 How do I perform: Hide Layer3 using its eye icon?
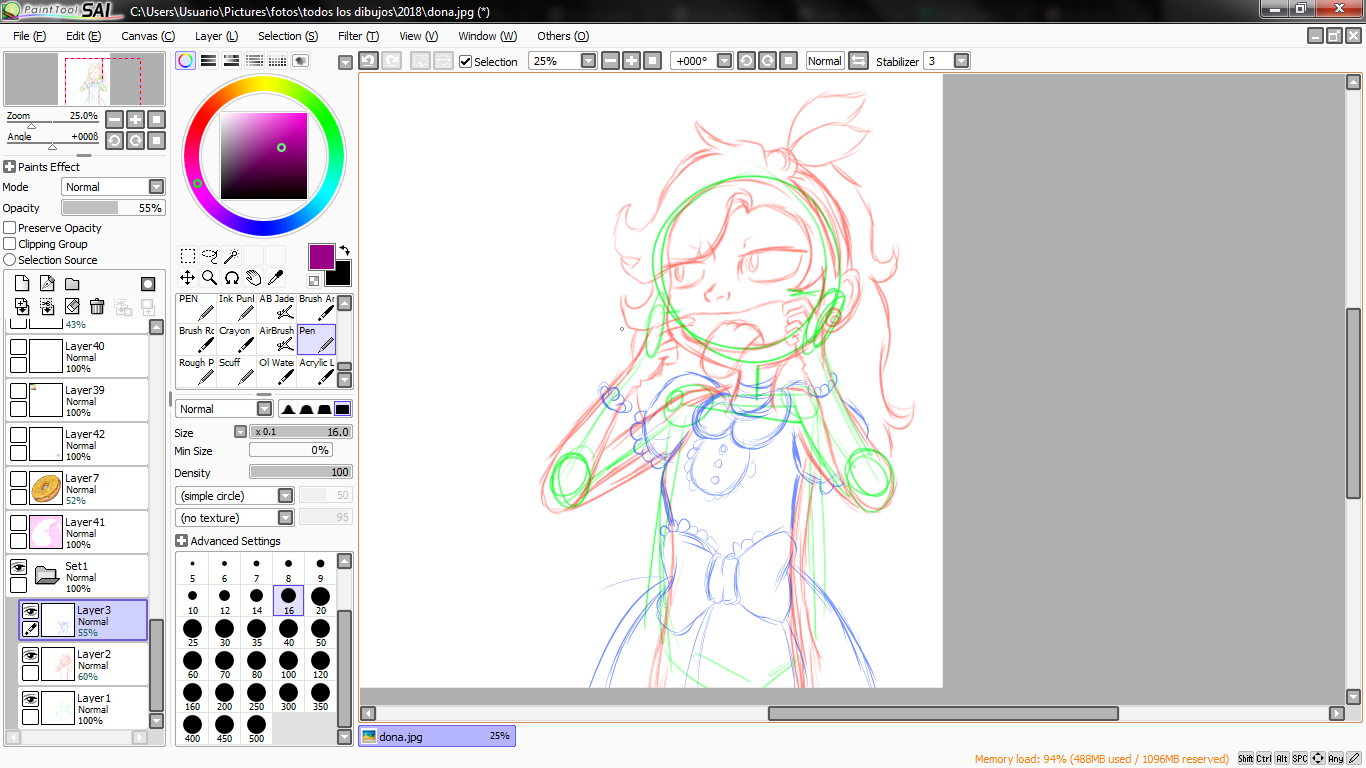[x=31, y=611]
